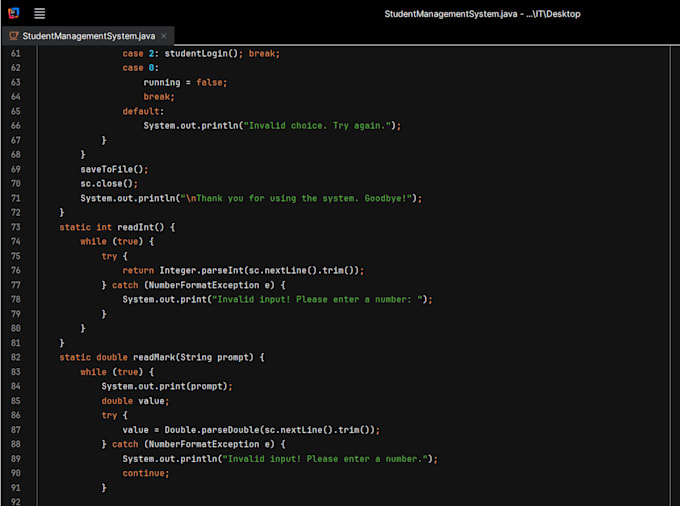Viewport: 680px width, 506px height.
Task: Click the Goodbye message string
Action: (296, 198)
